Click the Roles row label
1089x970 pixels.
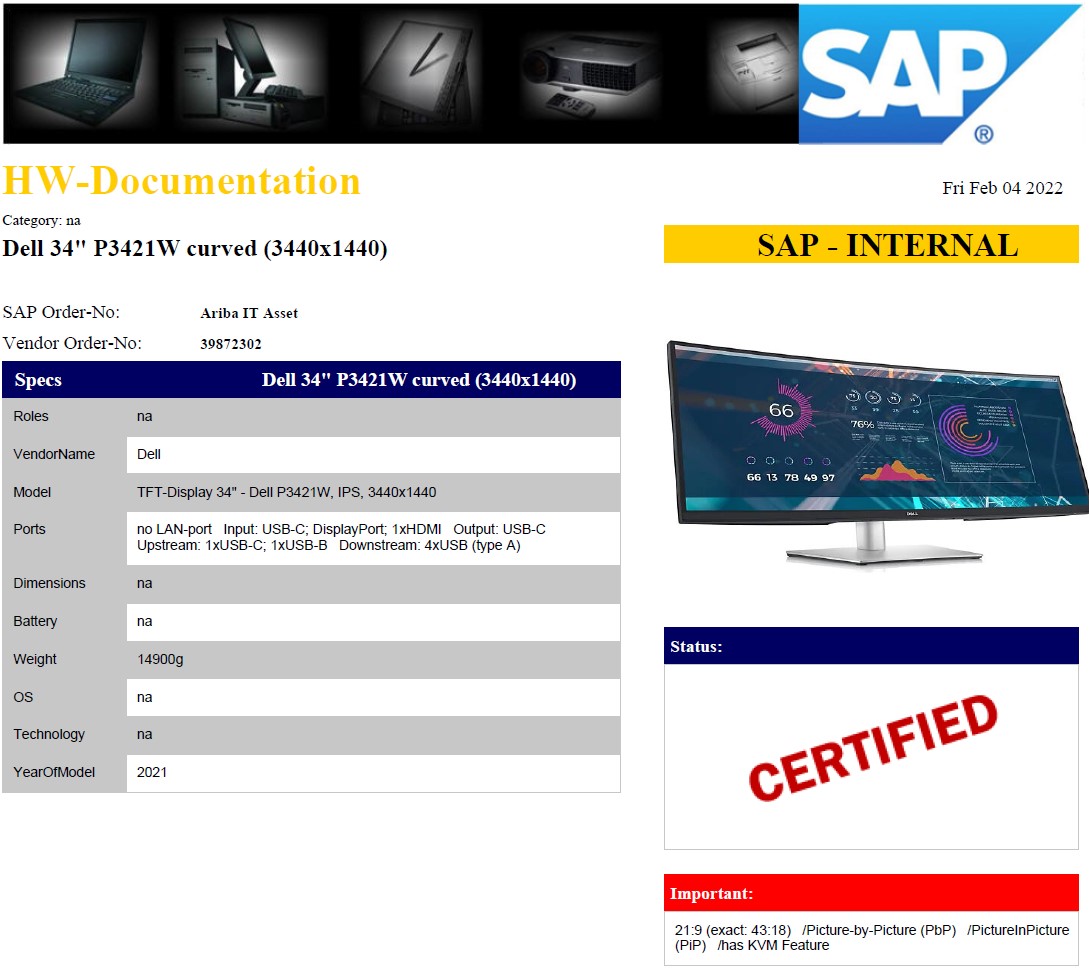[x=31, y=416]
